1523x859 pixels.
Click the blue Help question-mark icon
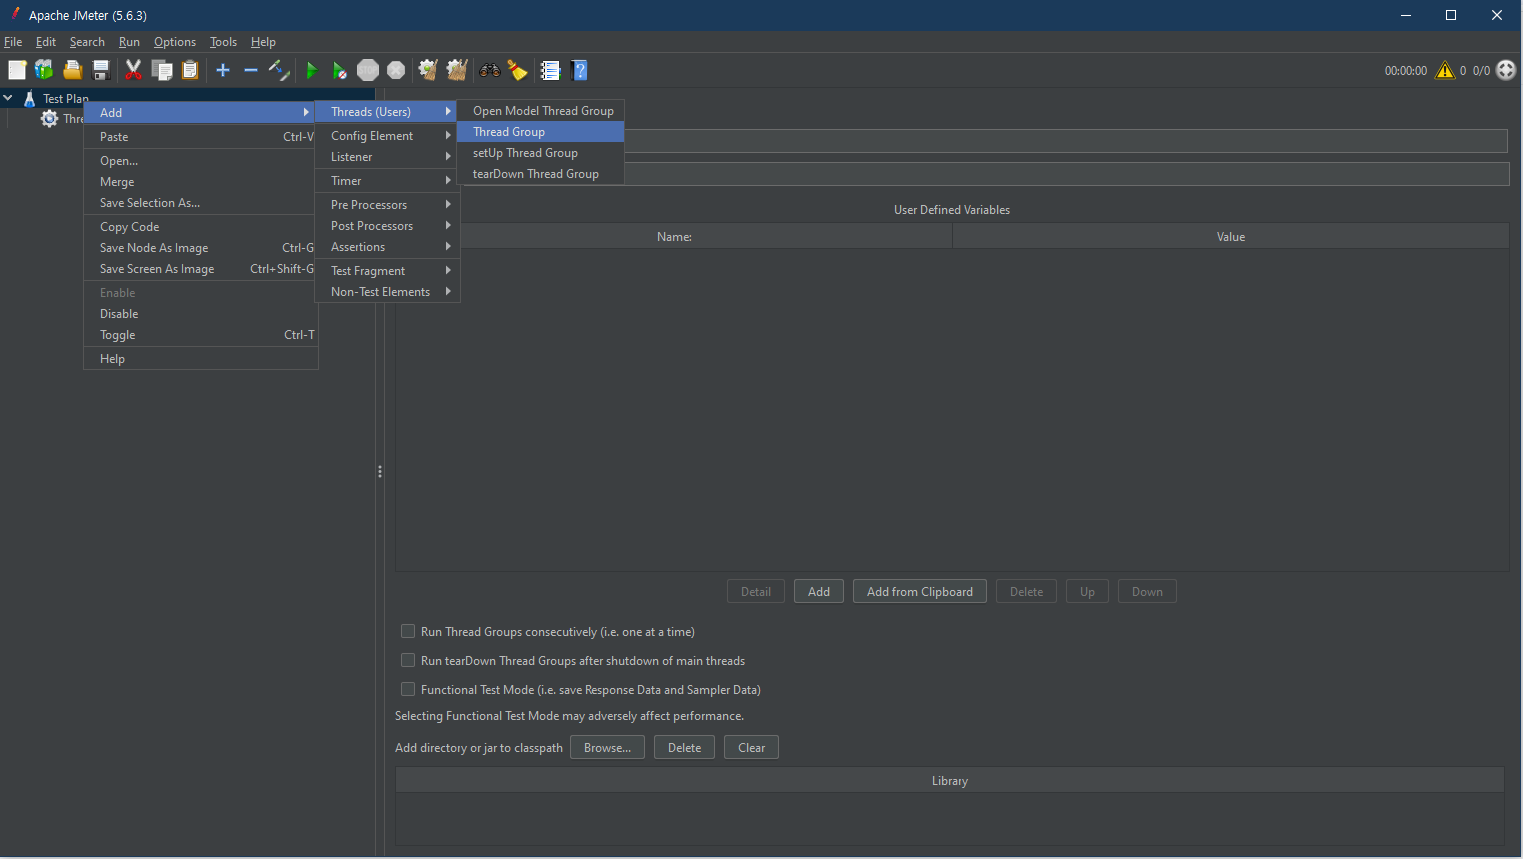click(579, 70)
